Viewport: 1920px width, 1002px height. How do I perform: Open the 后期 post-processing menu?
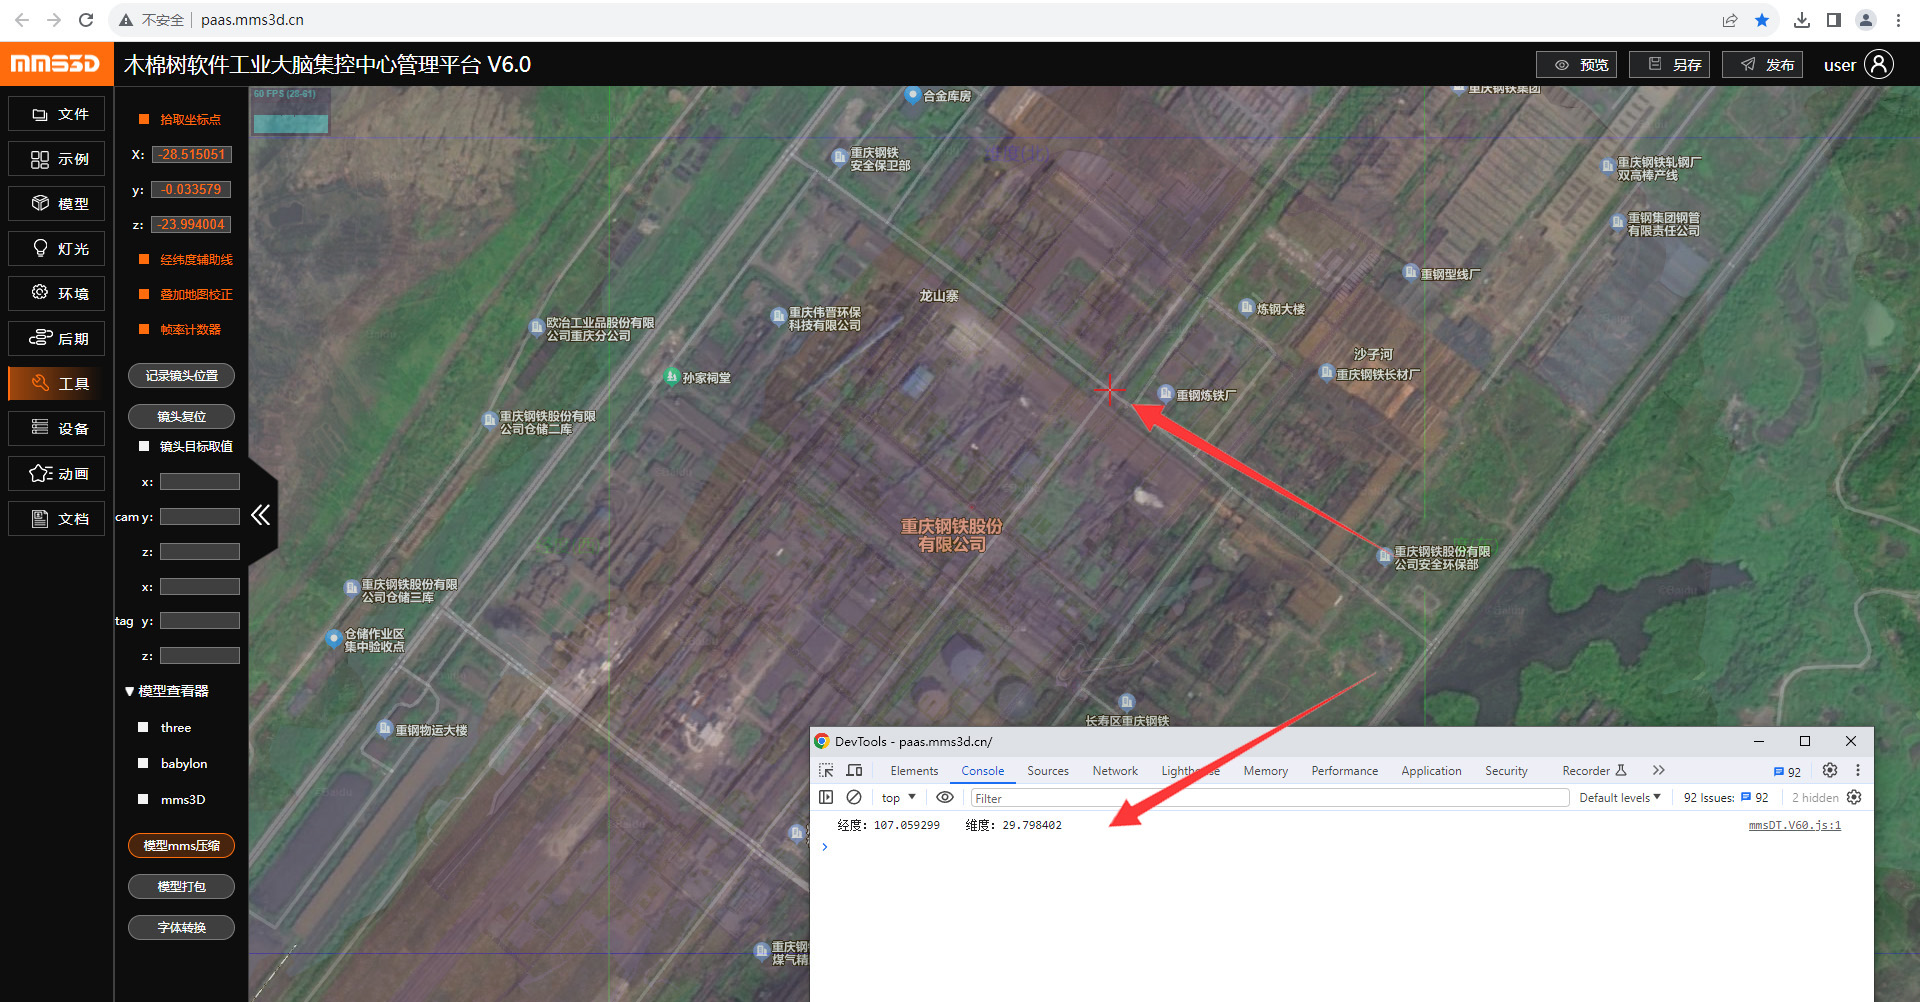click(57, 339)
